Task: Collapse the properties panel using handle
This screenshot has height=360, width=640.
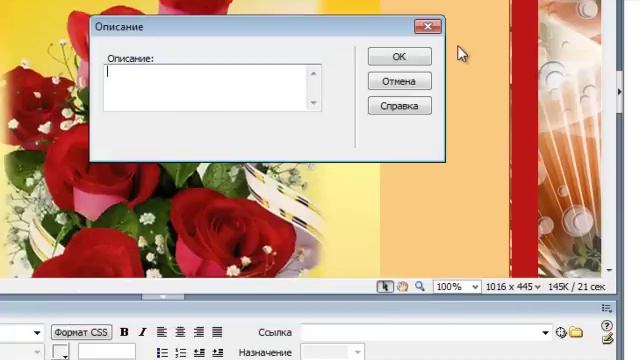Action: pos(163,297)
